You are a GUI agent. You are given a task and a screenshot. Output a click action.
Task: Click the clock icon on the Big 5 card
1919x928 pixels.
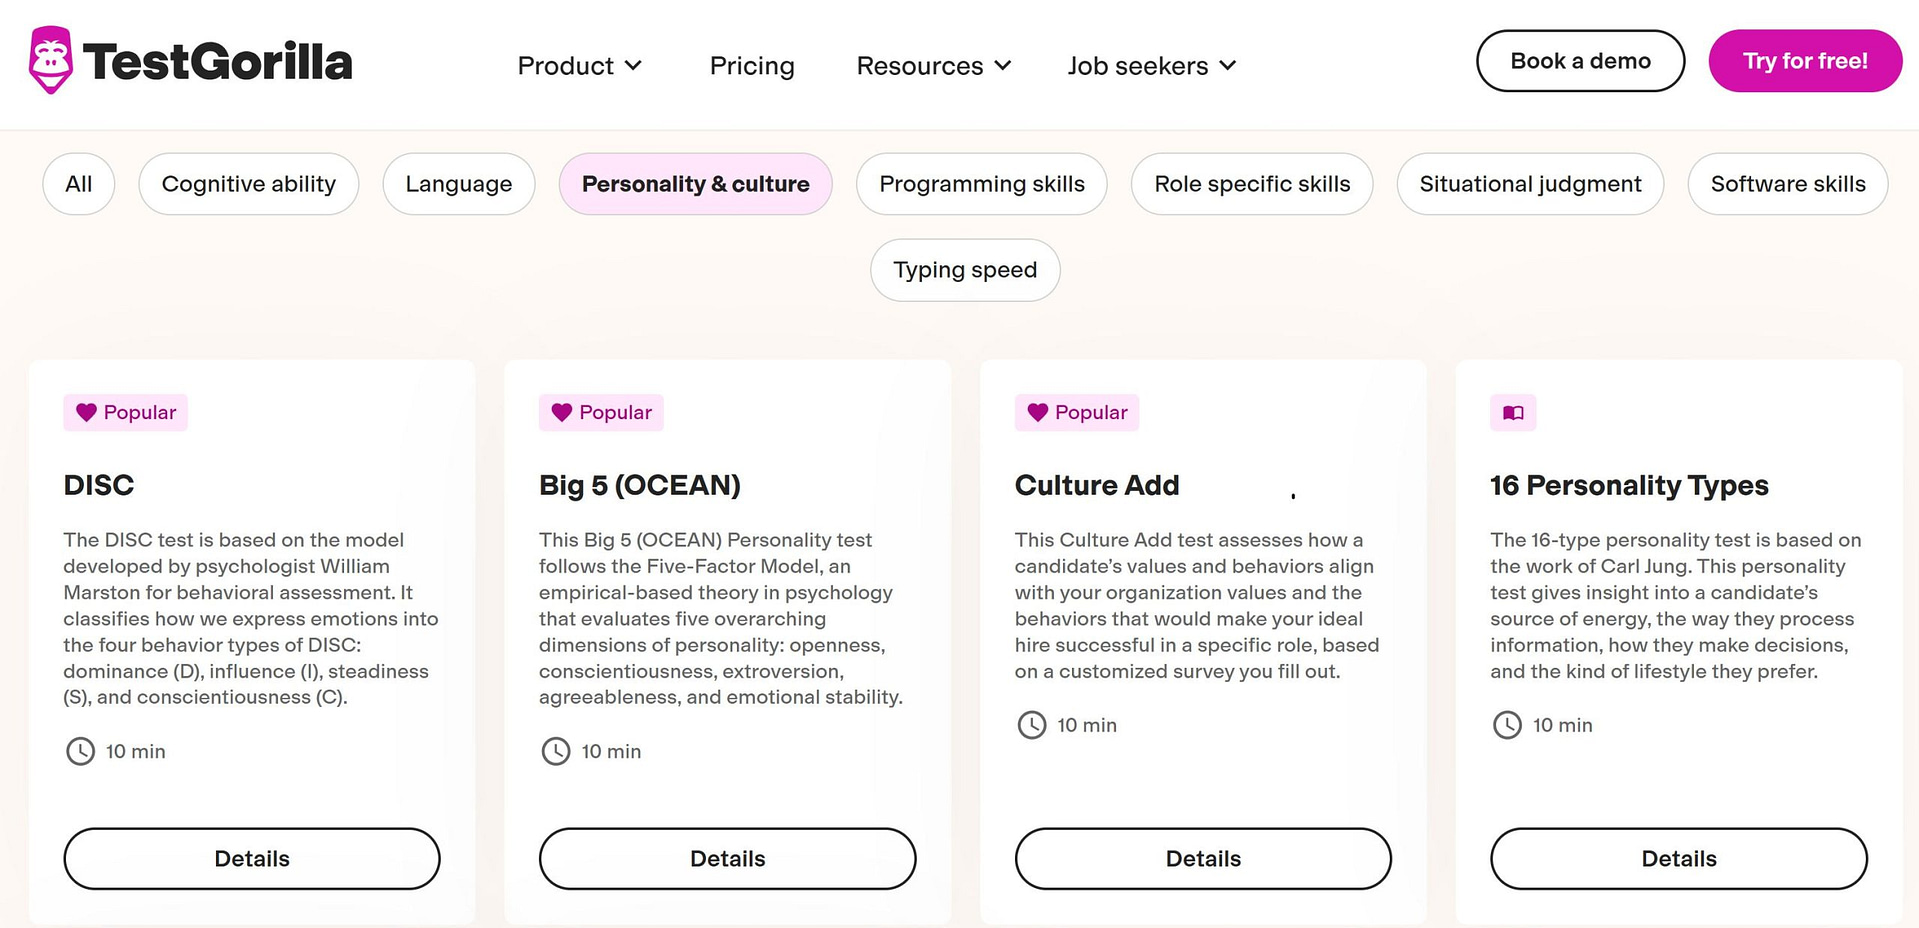[x=556, y=751]
